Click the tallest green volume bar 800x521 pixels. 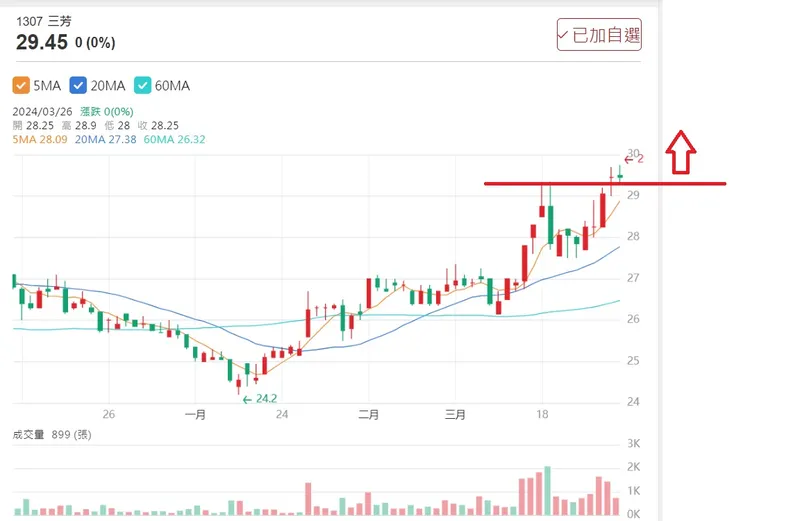548,490
